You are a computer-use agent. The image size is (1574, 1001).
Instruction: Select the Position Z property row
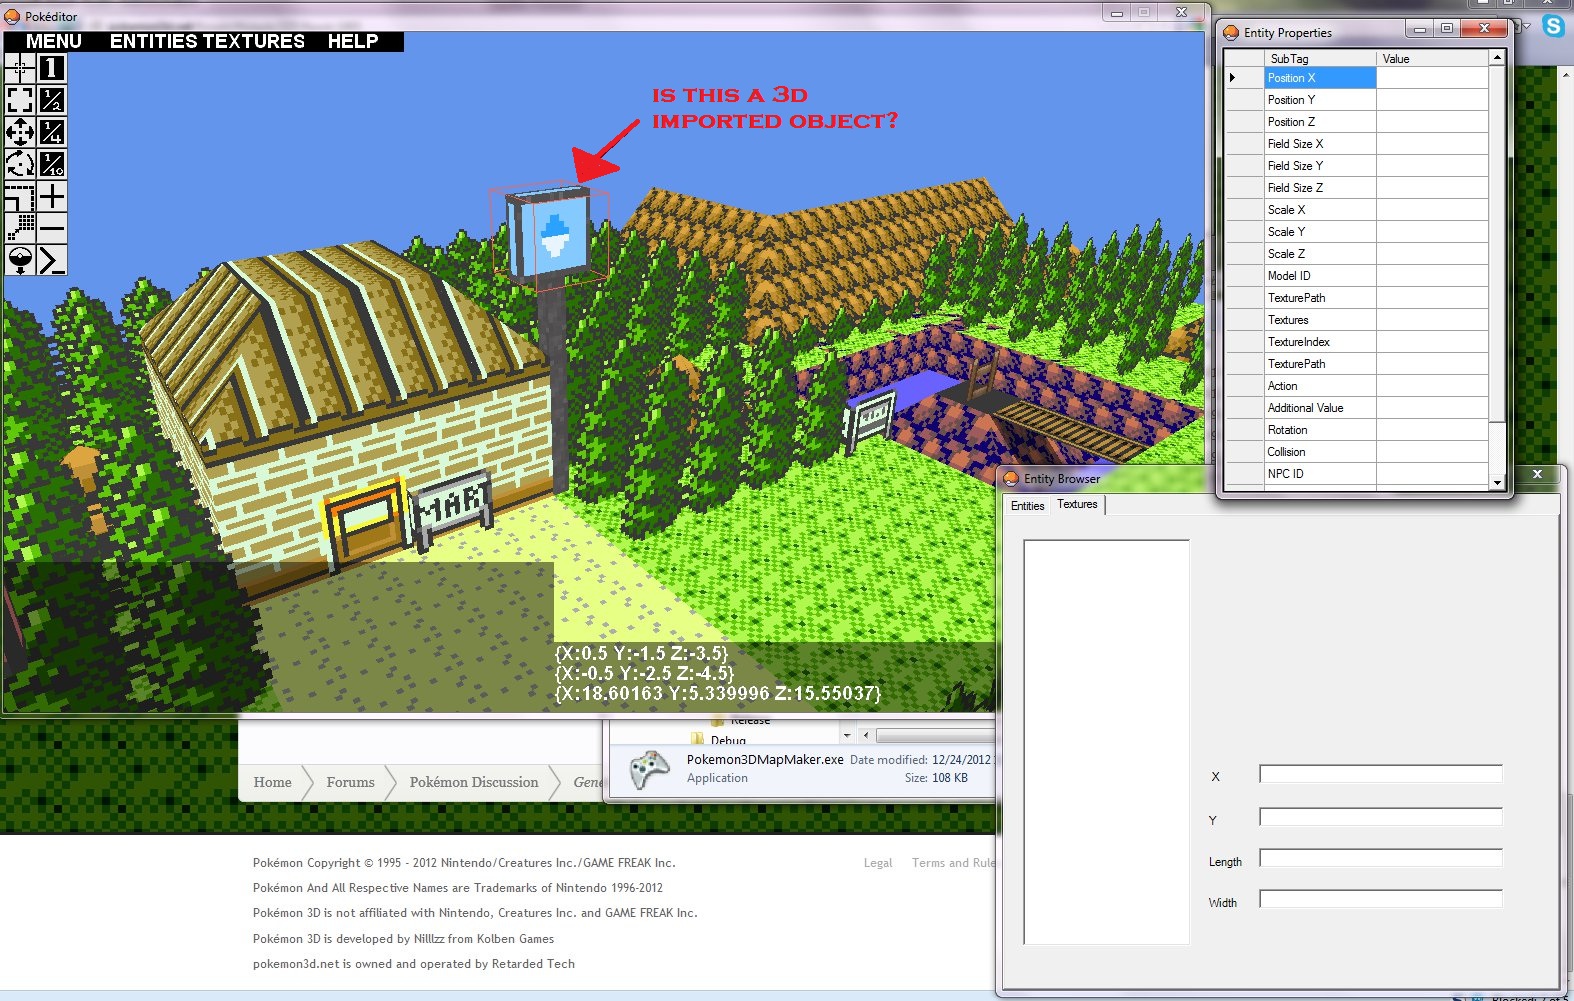click(x=1356, y=122)
